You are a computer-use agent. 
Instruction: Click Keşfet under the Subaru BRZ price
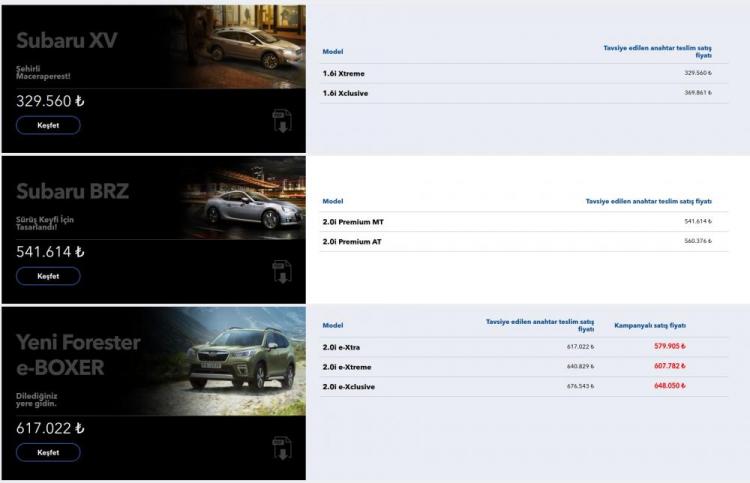[x=48, y=276]
